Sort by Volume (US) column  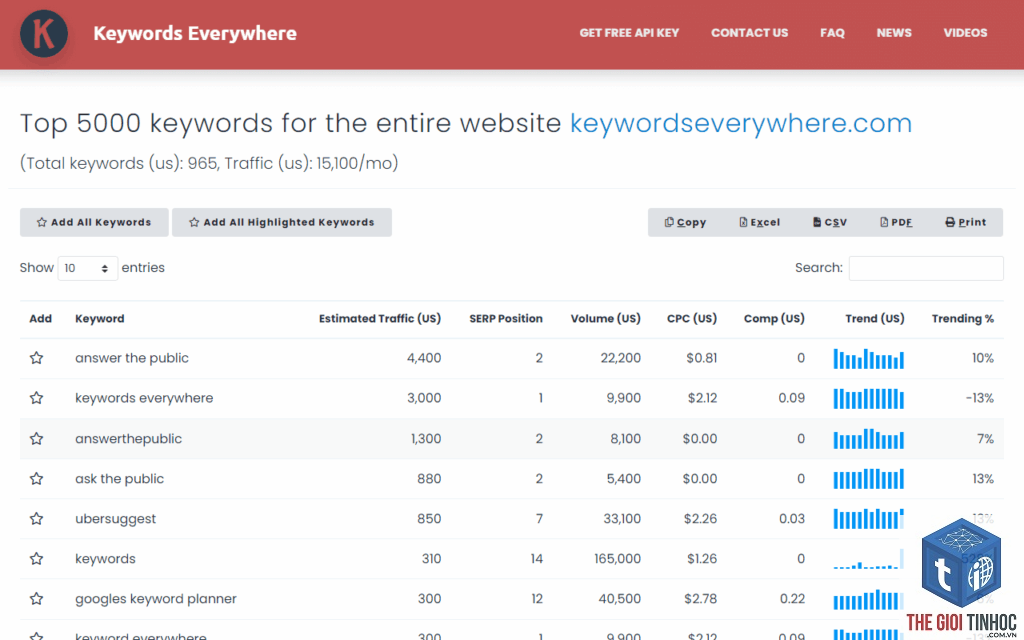605,319
